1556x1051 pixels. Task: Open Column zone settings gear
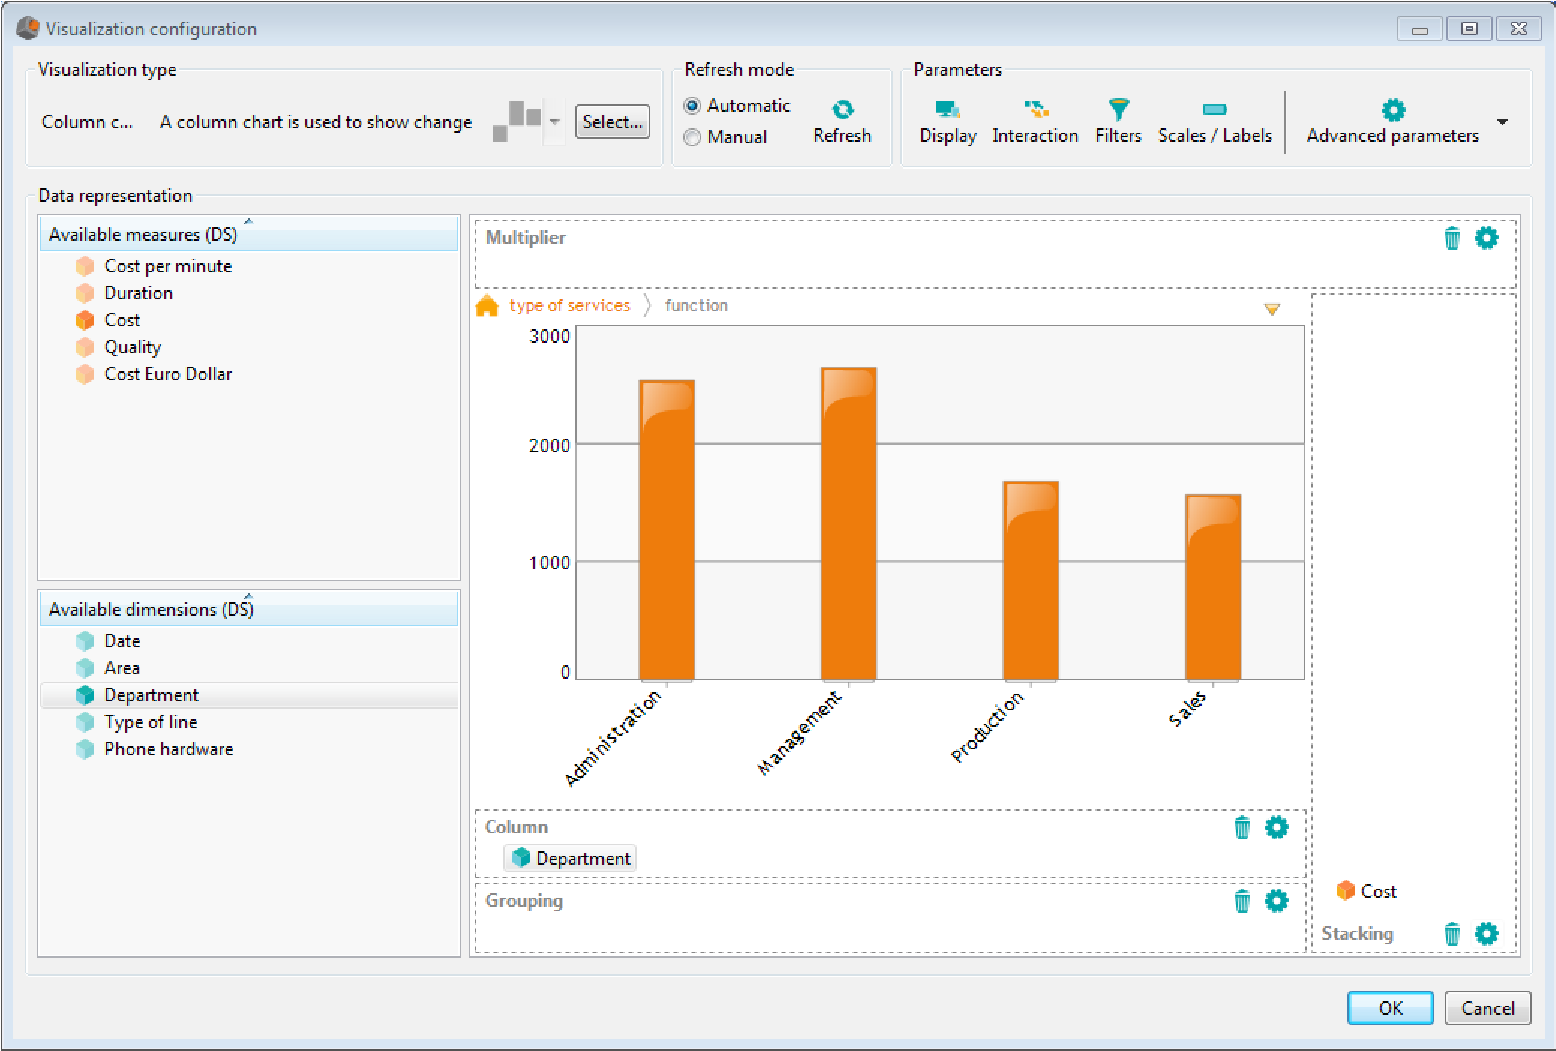click(x=1277, y=828)
